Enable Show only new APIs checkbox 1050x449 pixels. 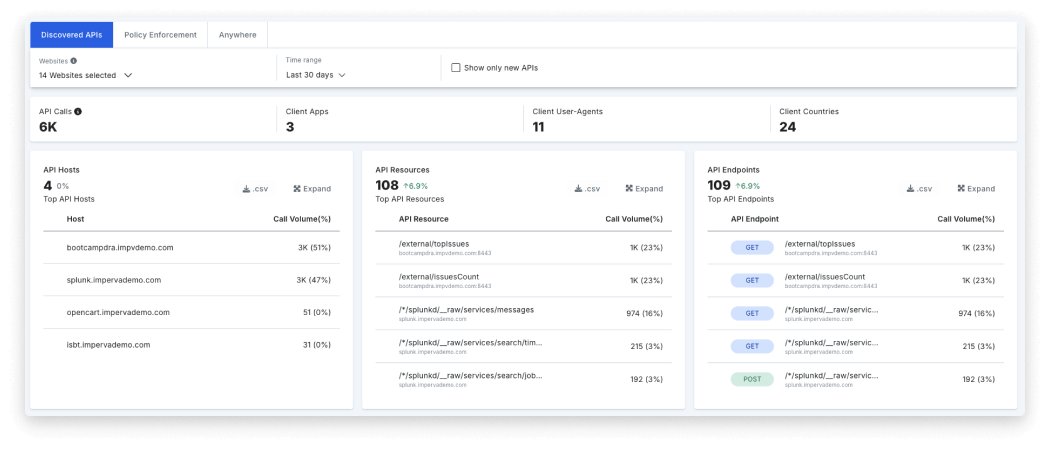point(456,68)
